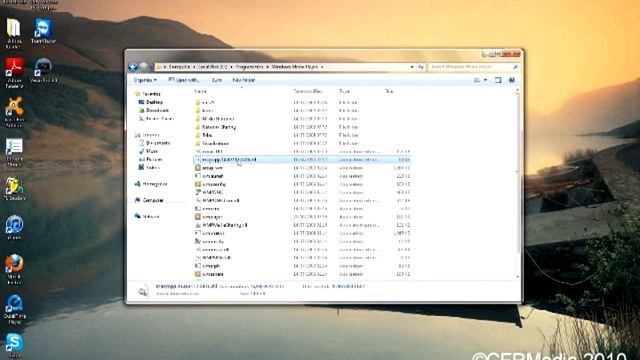
Task: Expand the address bar history dropdown arrow
Action: pos(412,67)
